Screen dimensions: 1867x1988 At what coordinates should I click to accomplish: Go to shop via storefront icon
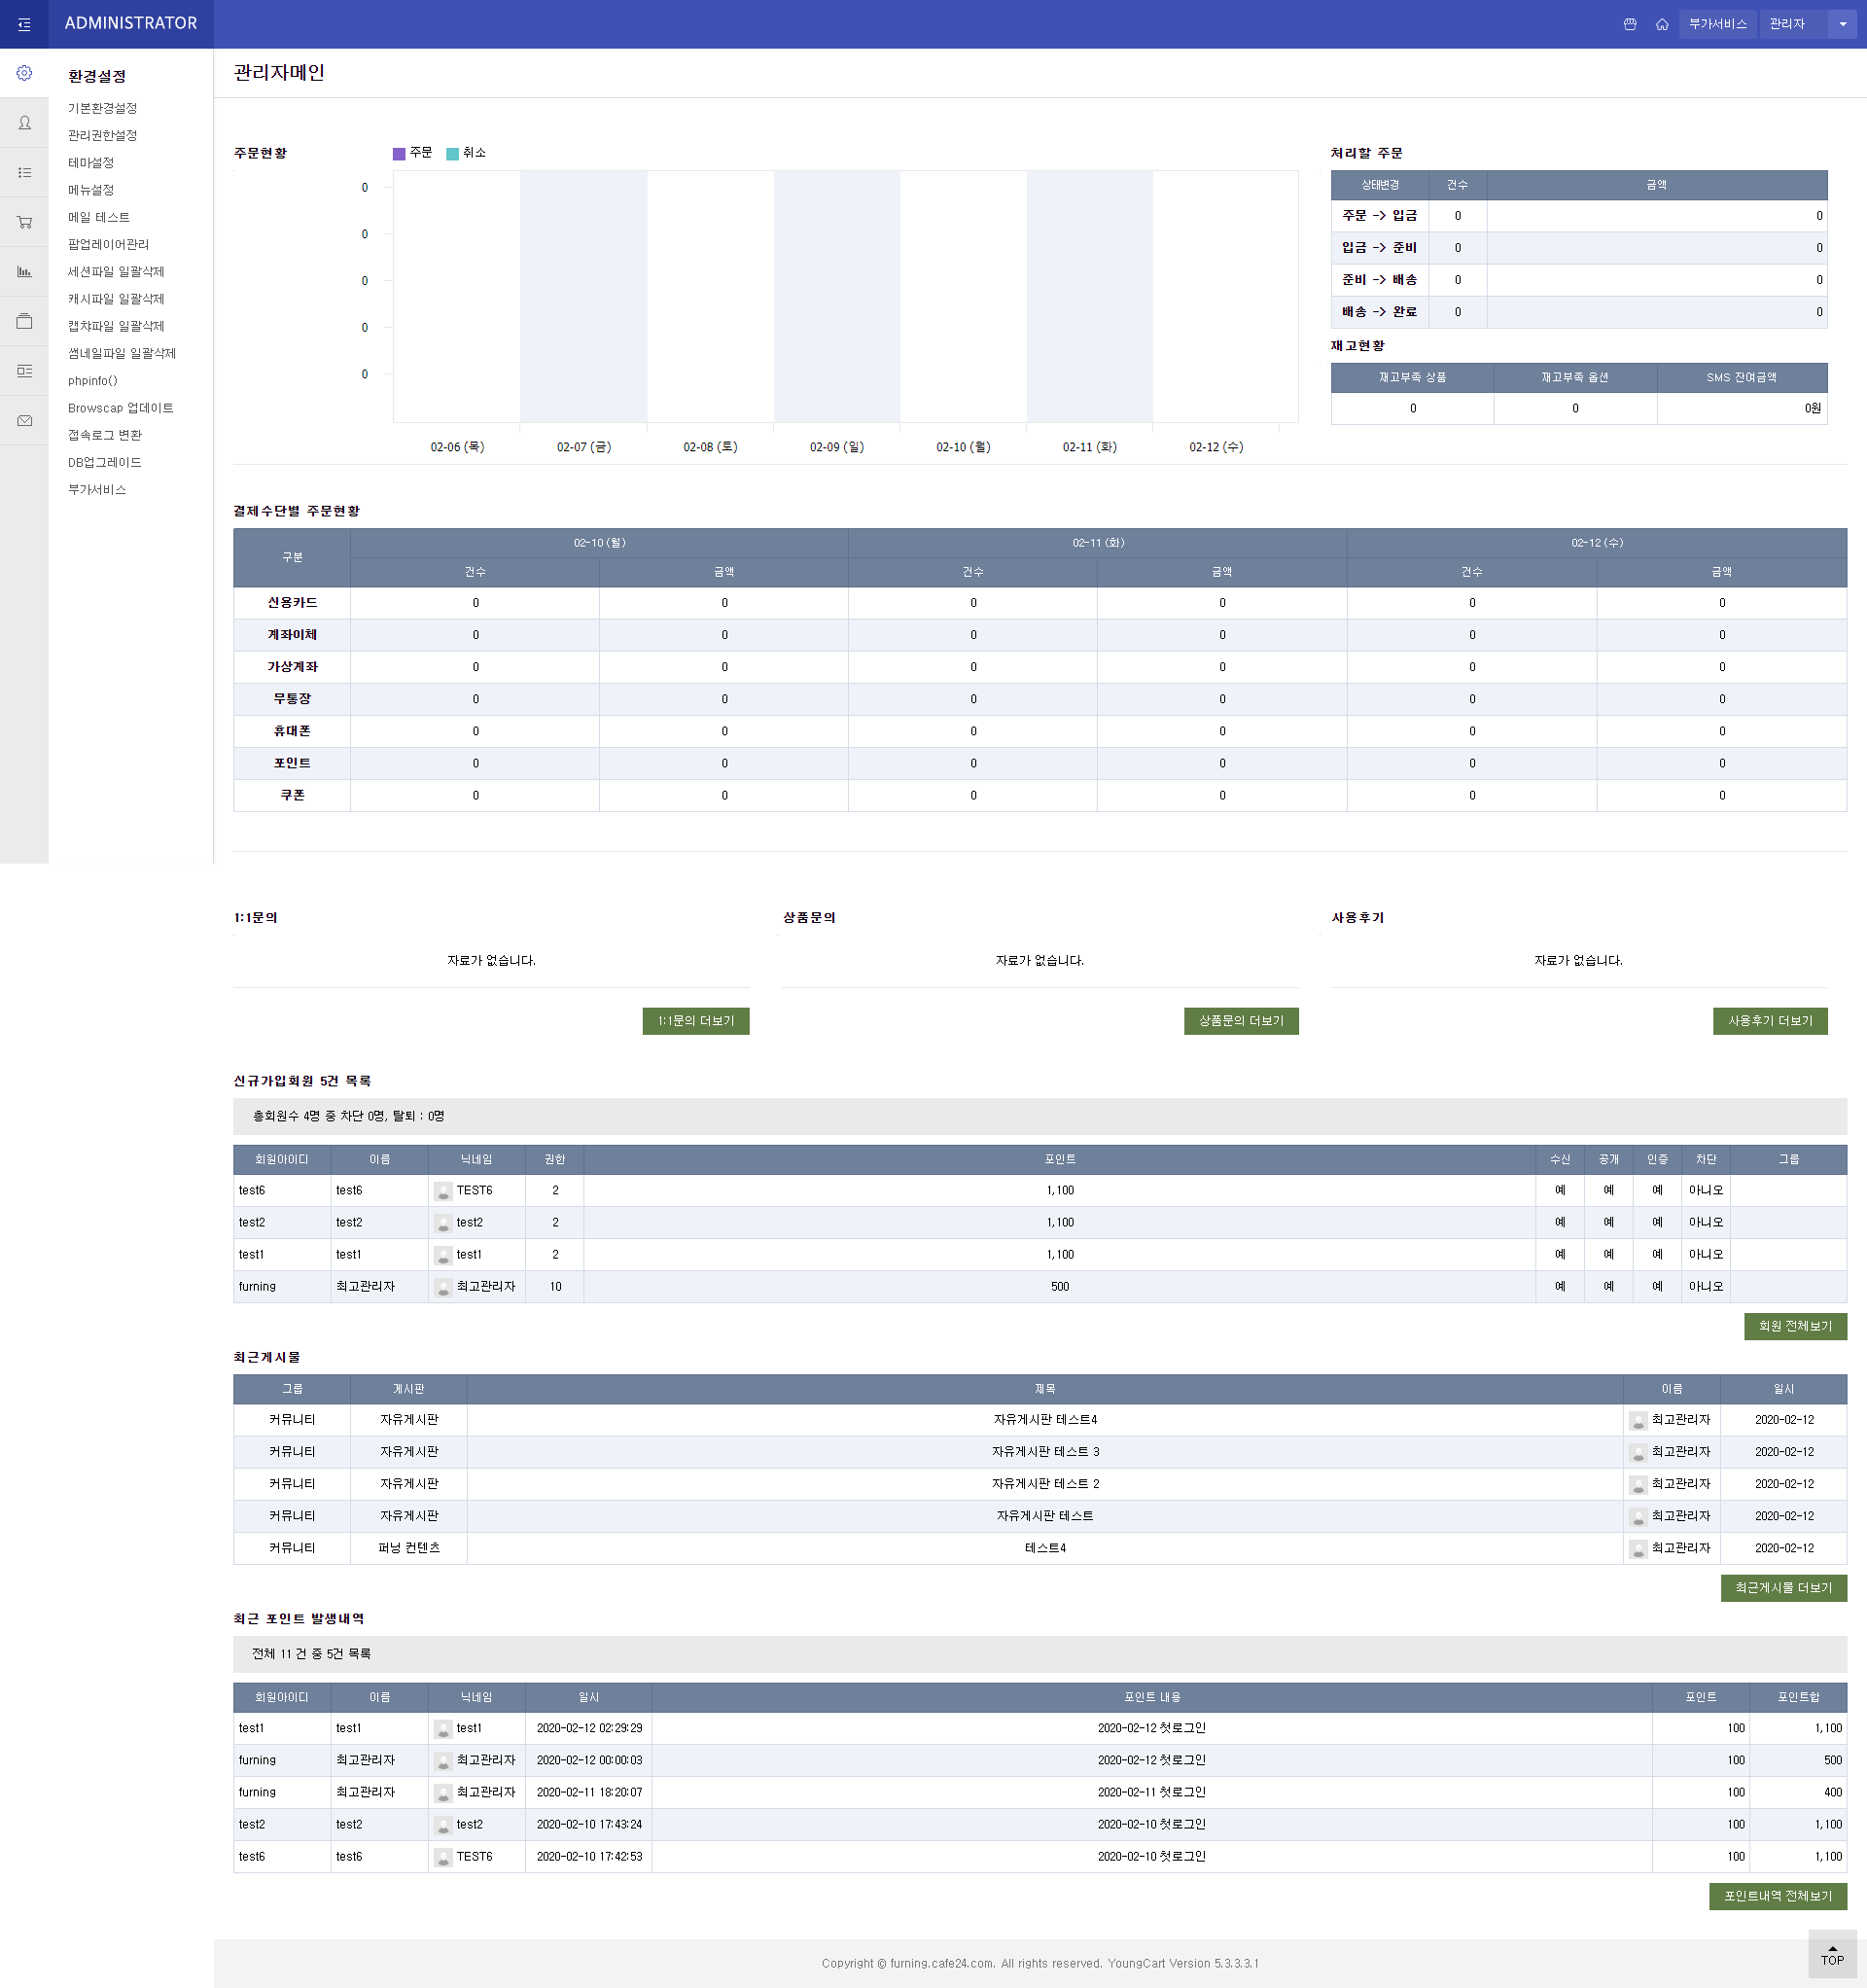click(1630, 24)
